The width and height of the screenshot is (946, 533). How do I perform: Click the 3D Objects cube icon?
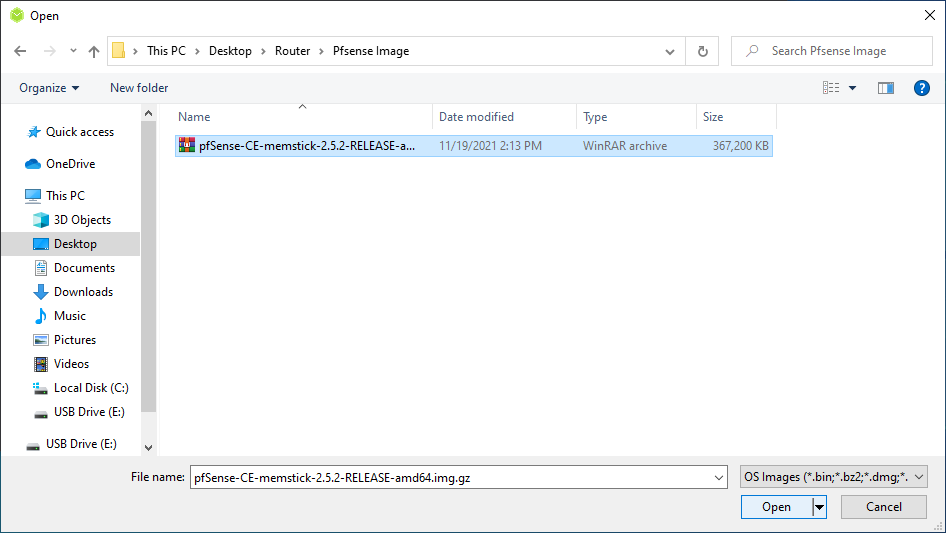(x=41, y=220)
